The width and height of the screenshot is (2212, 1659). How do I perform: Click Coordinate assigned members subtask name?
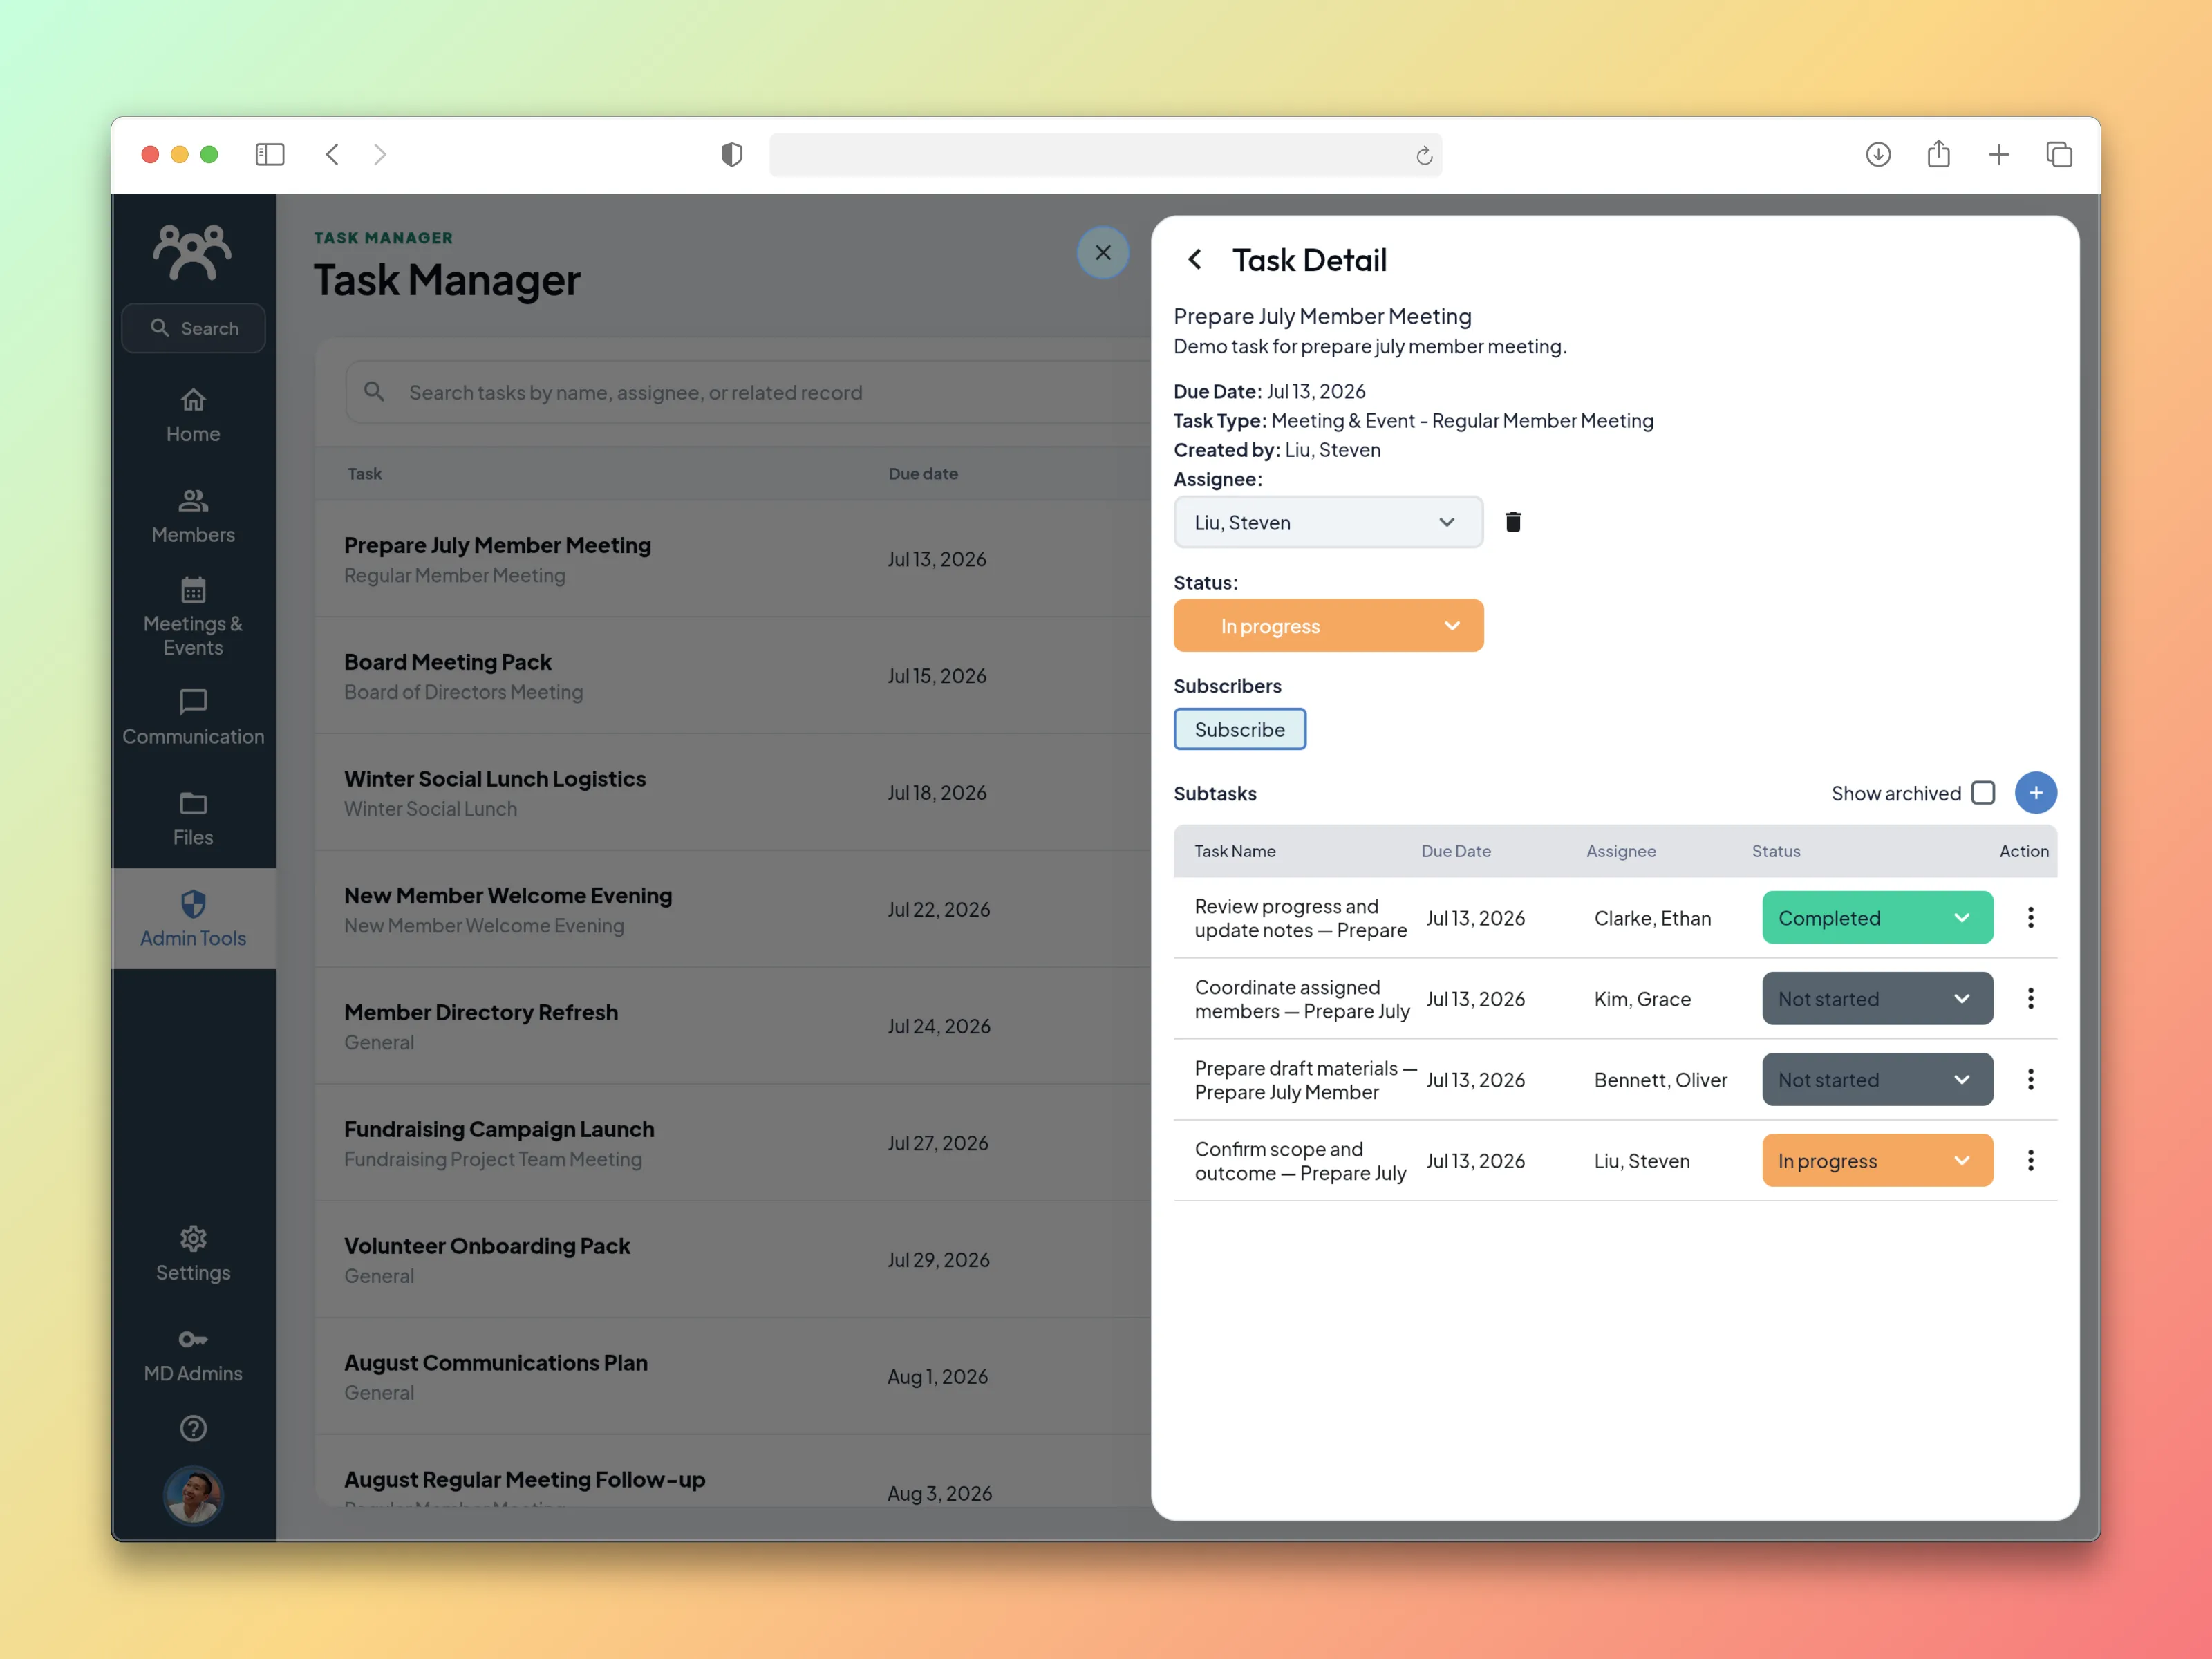pyautogui.click(x=1302, y=999)
